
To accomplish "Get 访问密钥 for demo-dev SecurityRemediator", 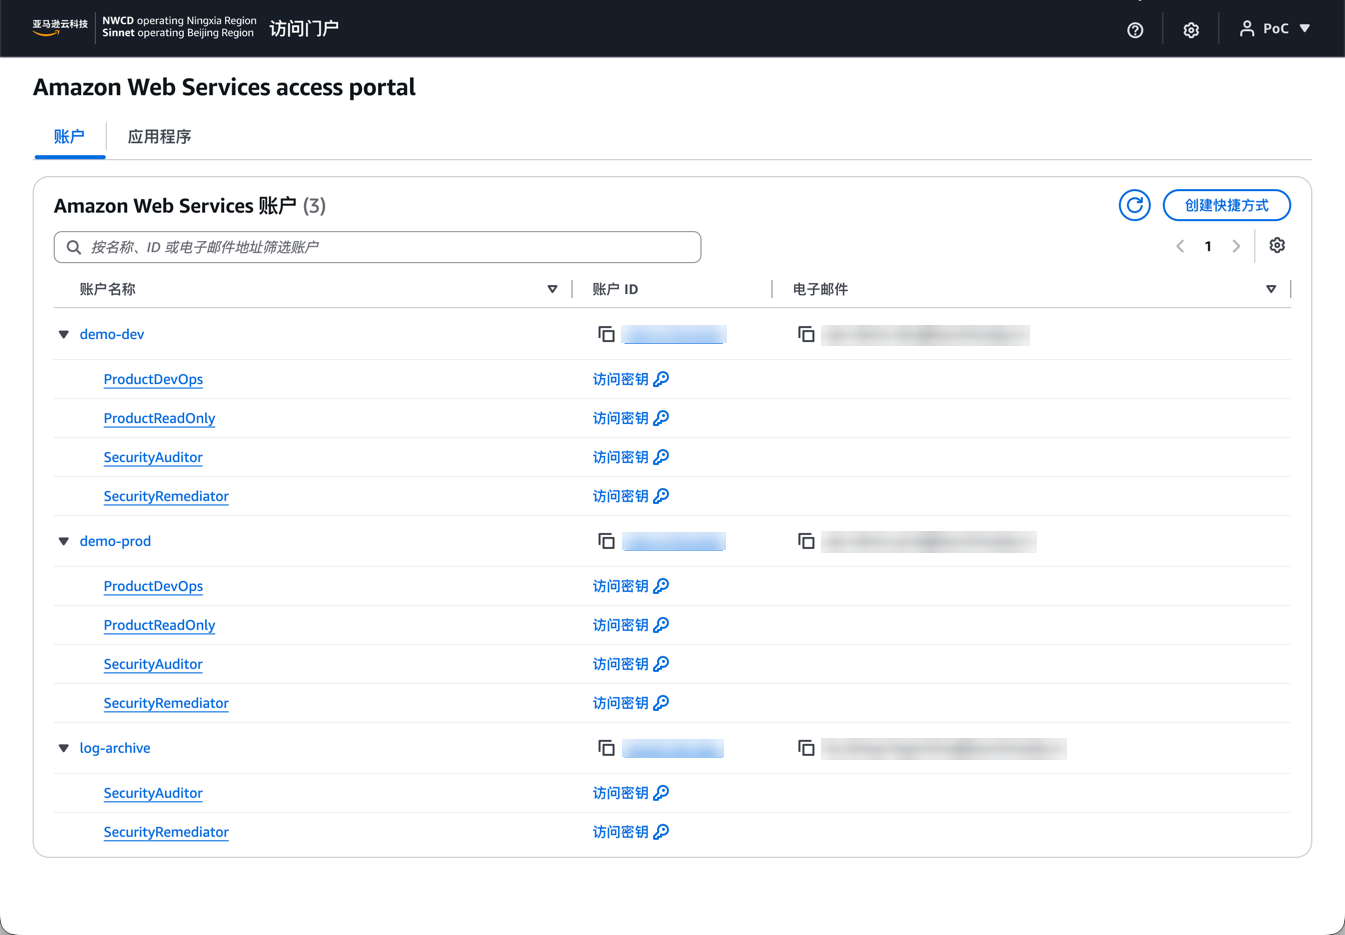I will pos(631,496).
